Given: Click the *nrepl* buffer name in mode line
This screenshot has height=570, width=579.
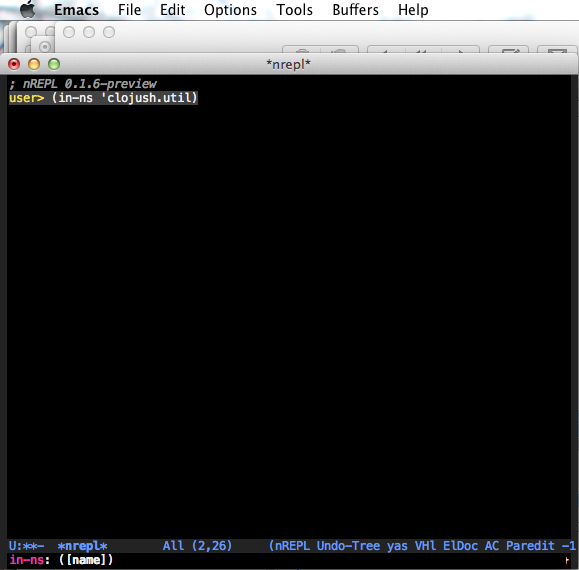Looking at the screenshot, I should coord(82,546).
